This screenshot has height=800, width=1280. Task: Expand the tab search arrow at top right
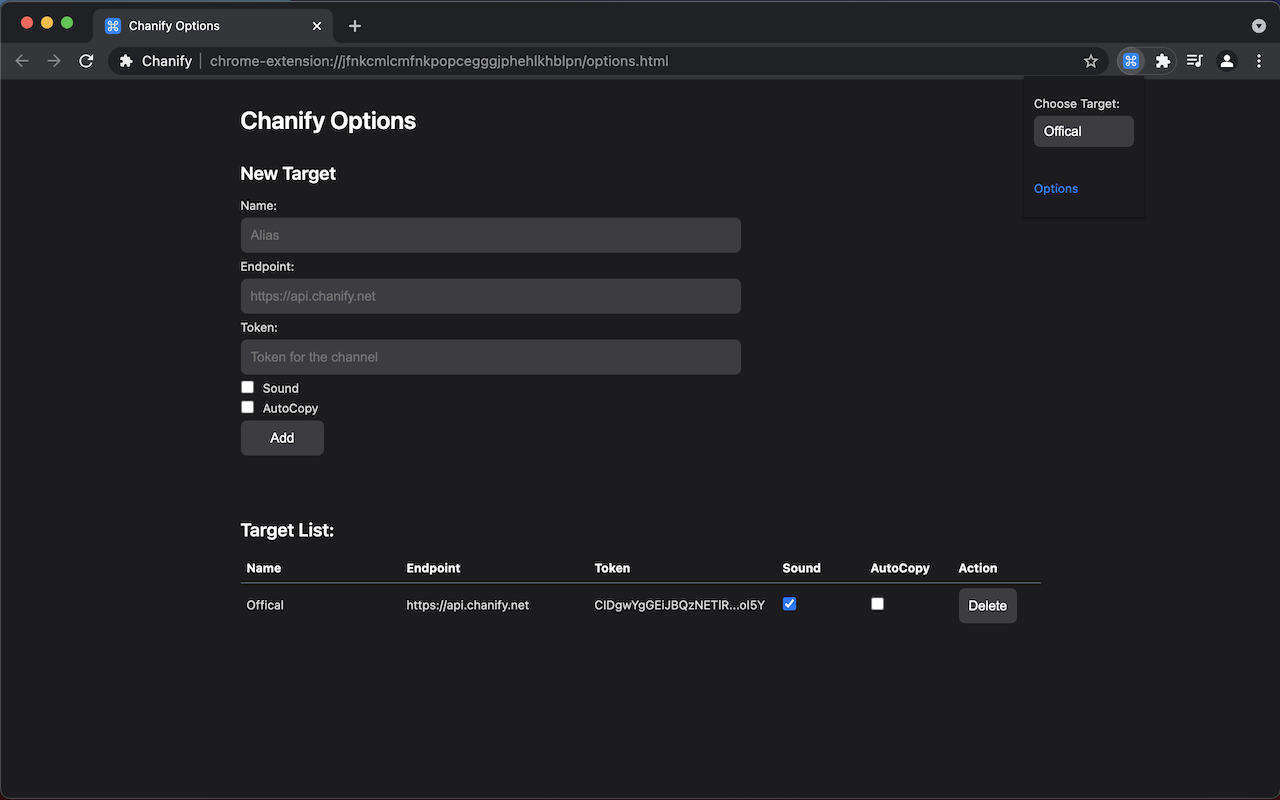[1258, 26]
